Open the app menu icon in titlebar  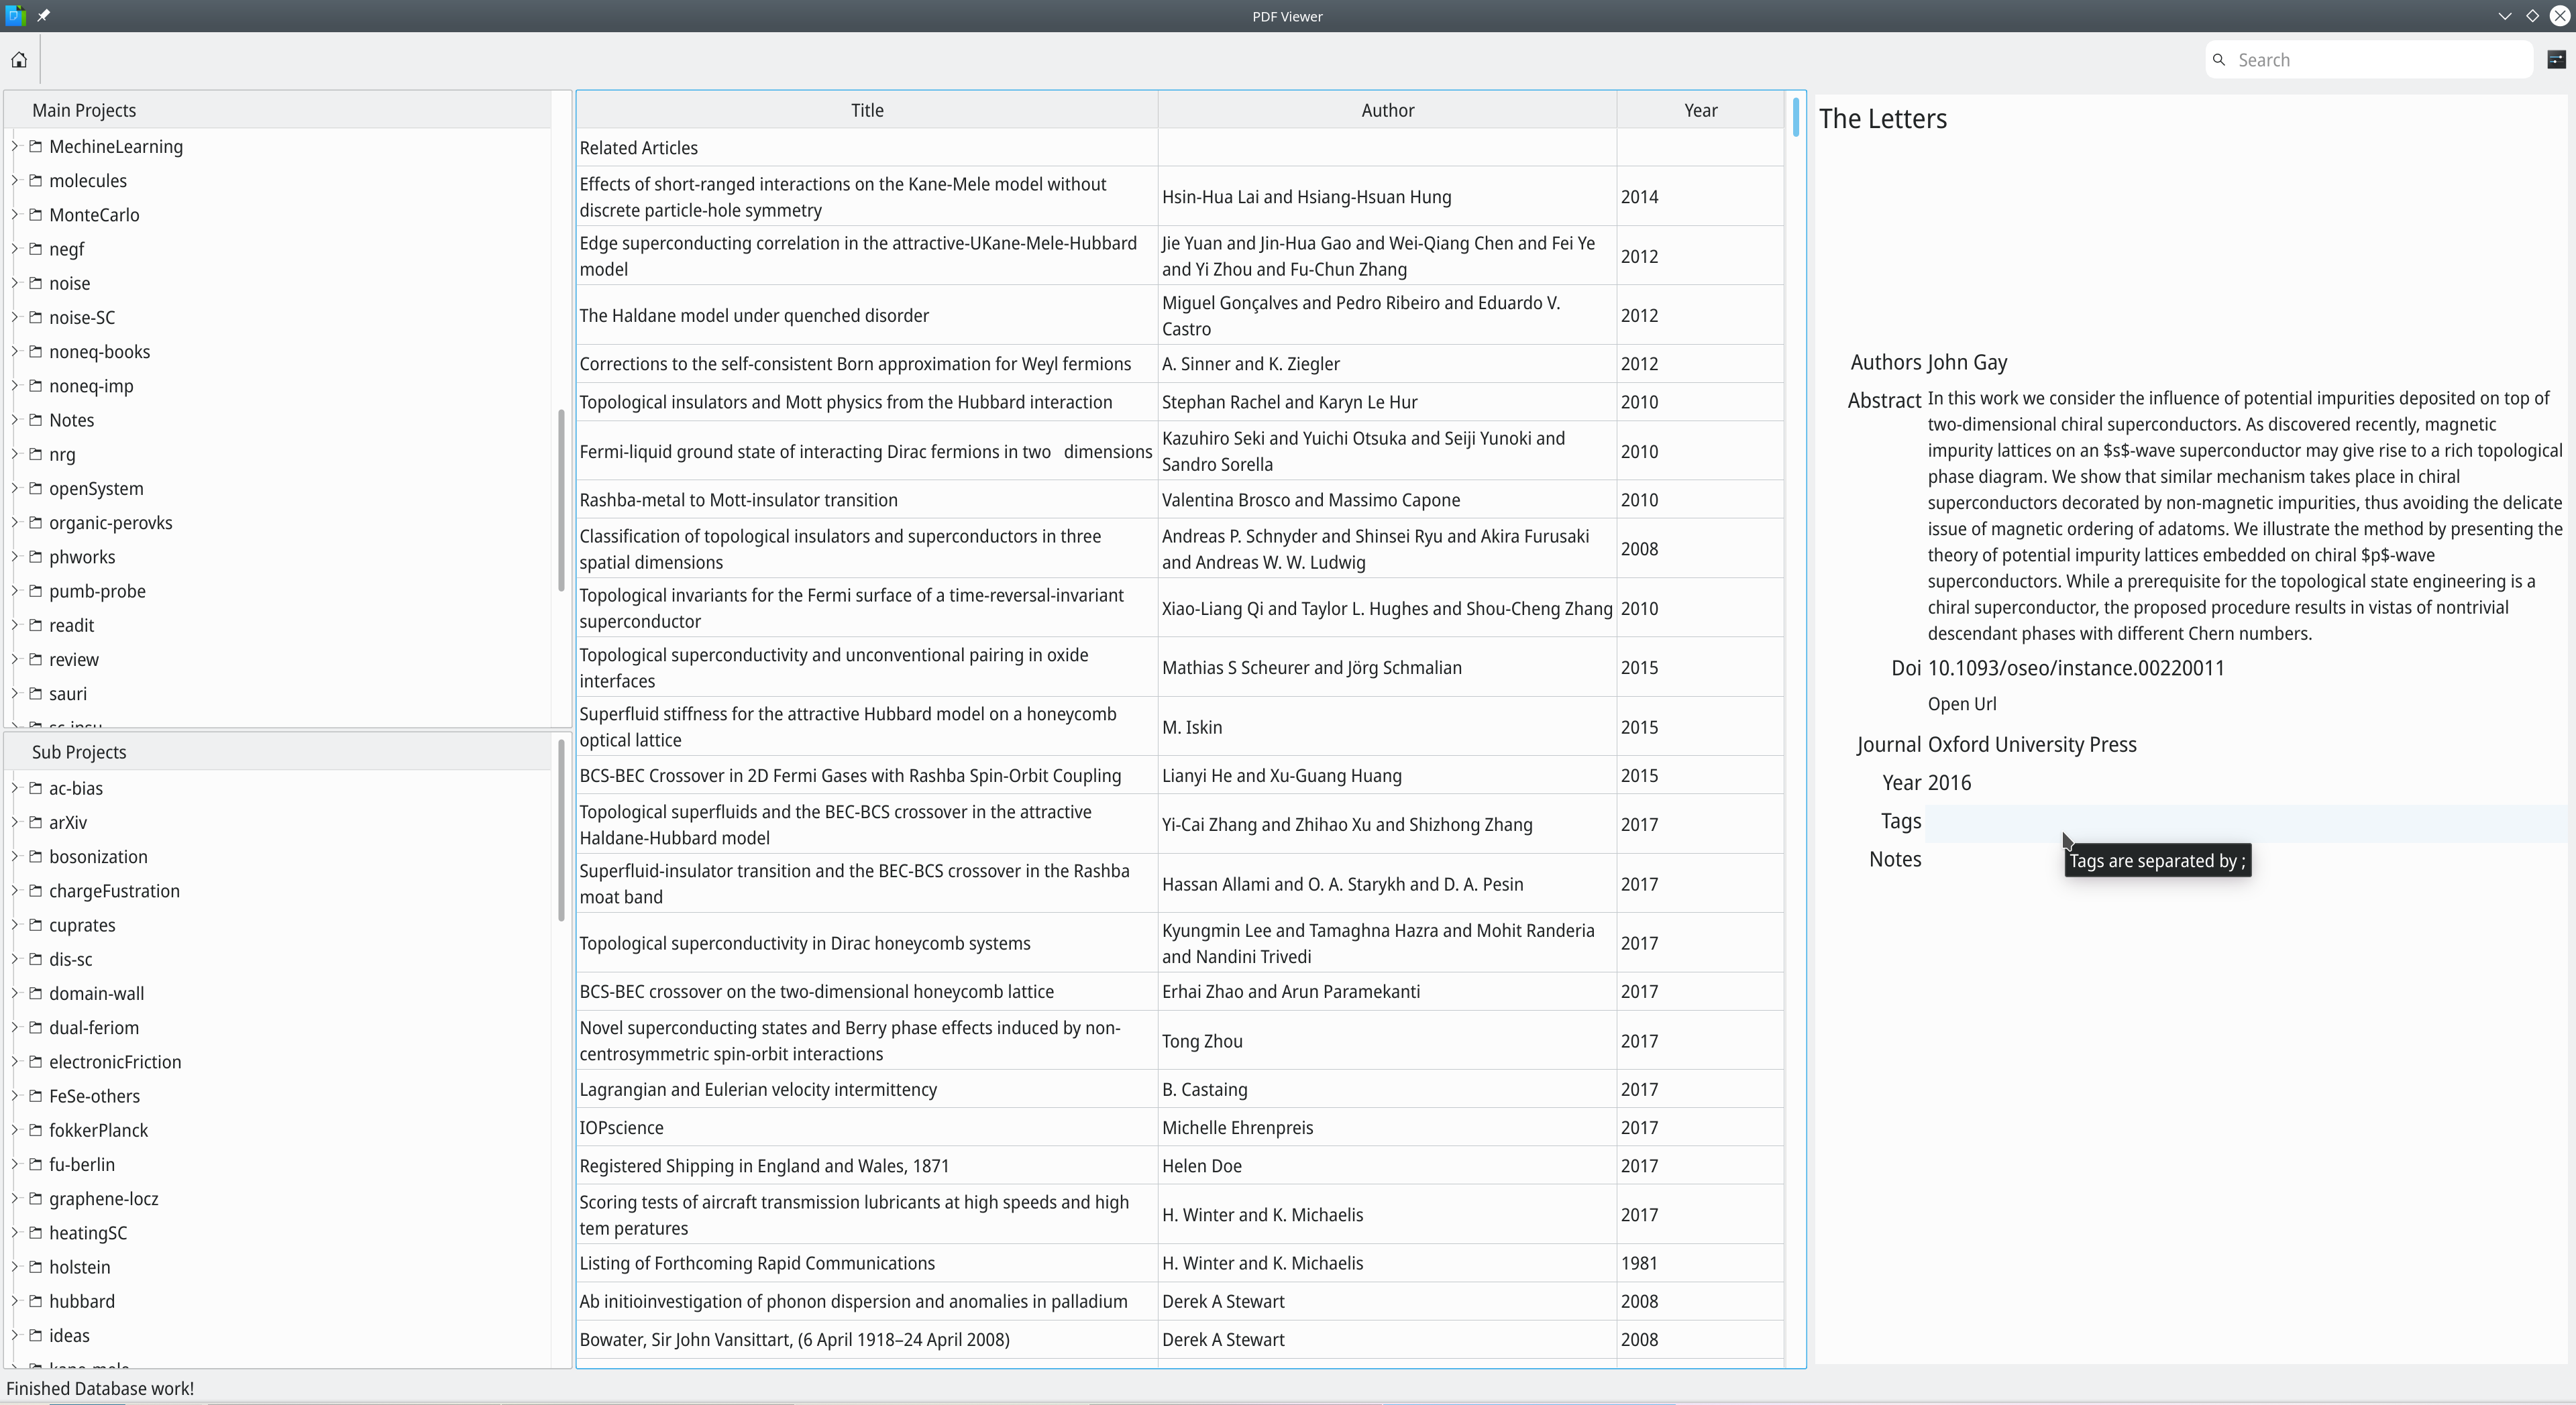[15, 16]
